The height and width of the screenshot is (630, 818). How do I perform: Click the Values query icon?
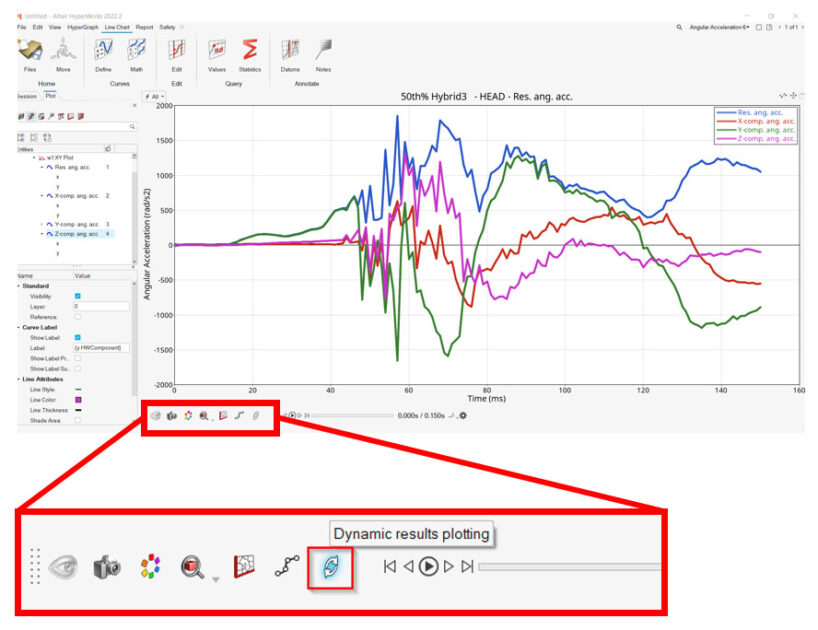click(216, 51)
